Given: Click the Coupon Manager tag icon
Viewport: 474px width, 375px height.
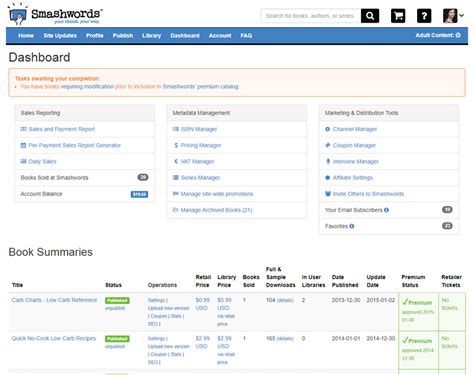Looking at the screenshot, I should (x=328, y=145).
